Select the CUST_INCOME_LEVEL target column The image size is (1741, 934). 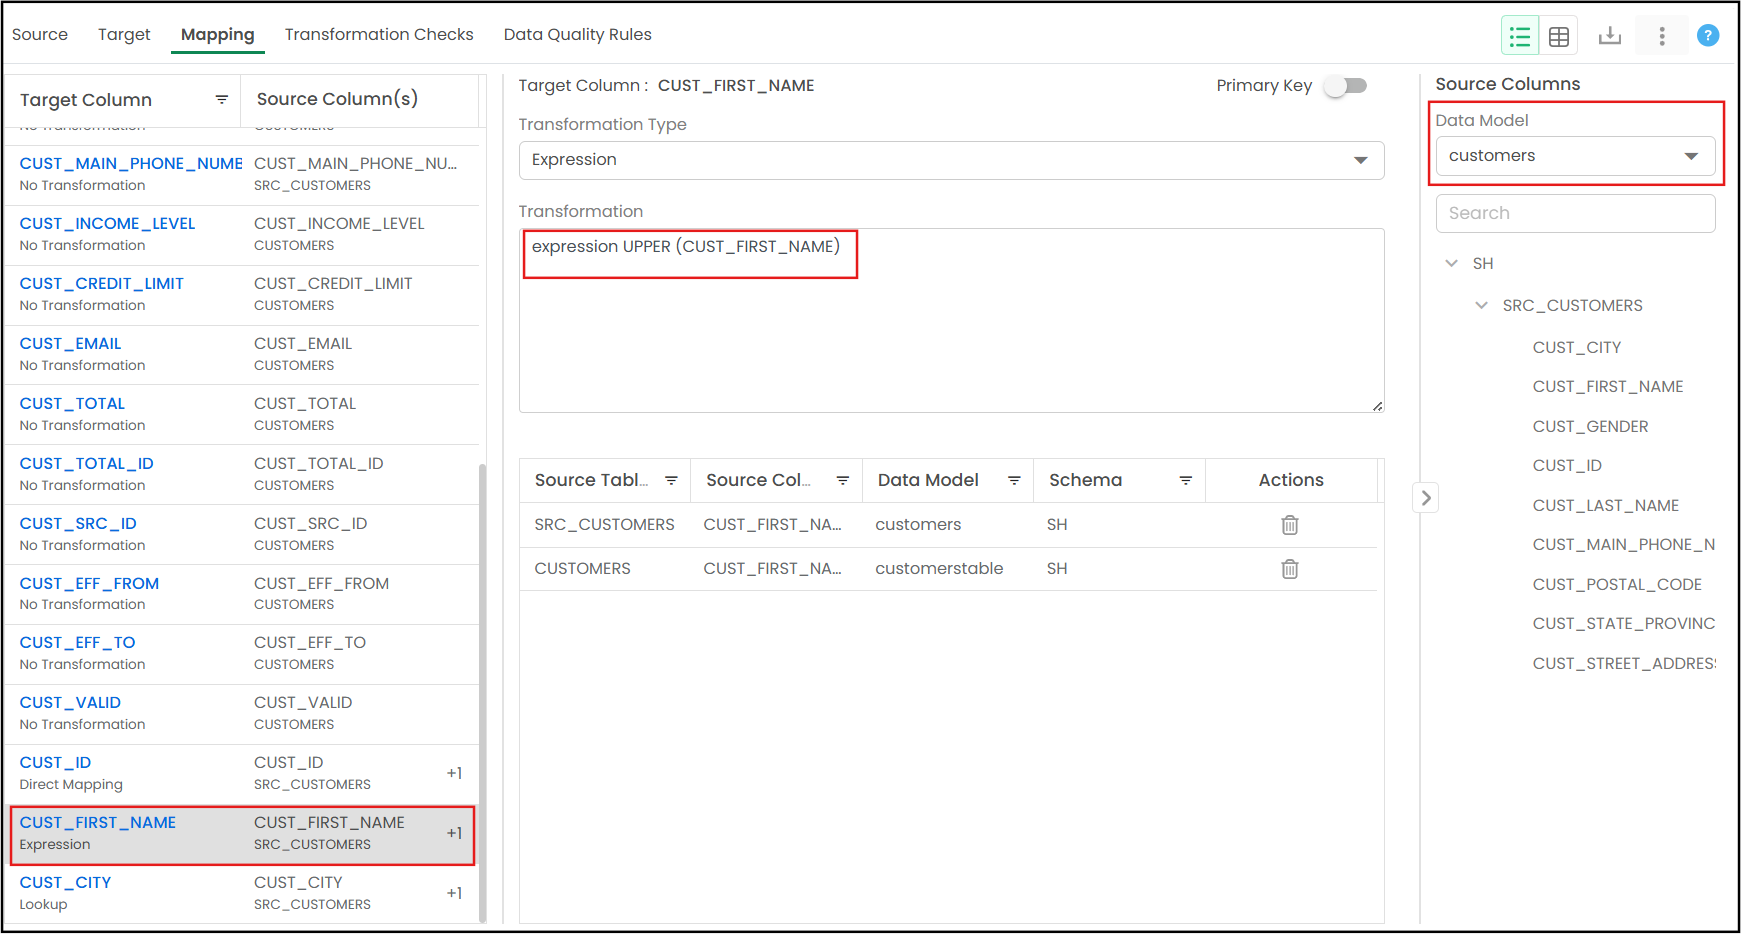point(107,224)
